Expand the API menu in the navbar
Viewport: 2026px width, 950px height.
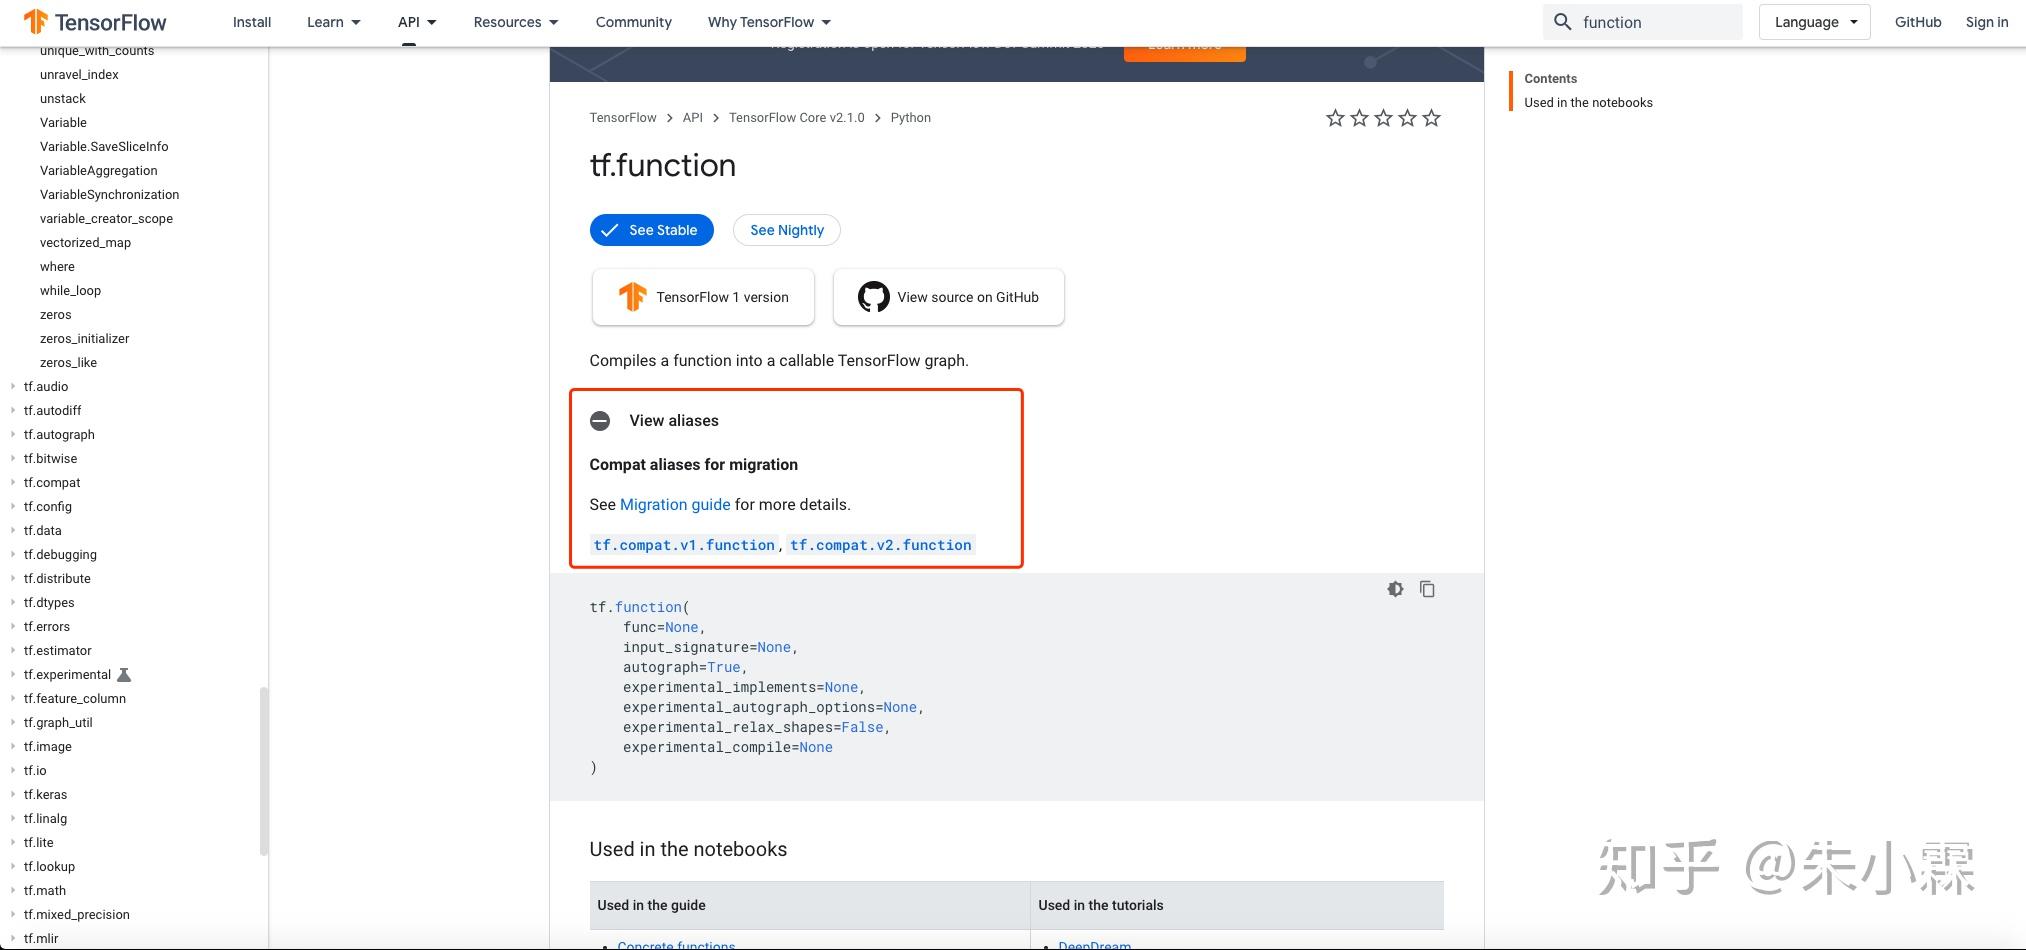point(417,21)
